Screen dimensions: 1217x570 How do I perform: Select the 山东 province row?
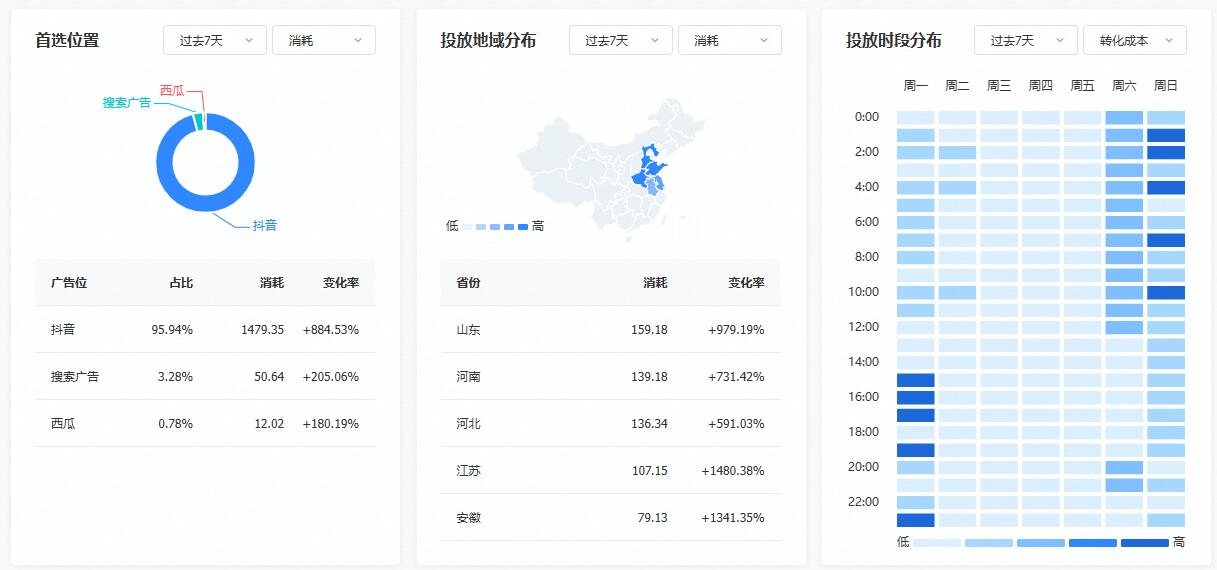pyautogui.click(x=611, y=329)
